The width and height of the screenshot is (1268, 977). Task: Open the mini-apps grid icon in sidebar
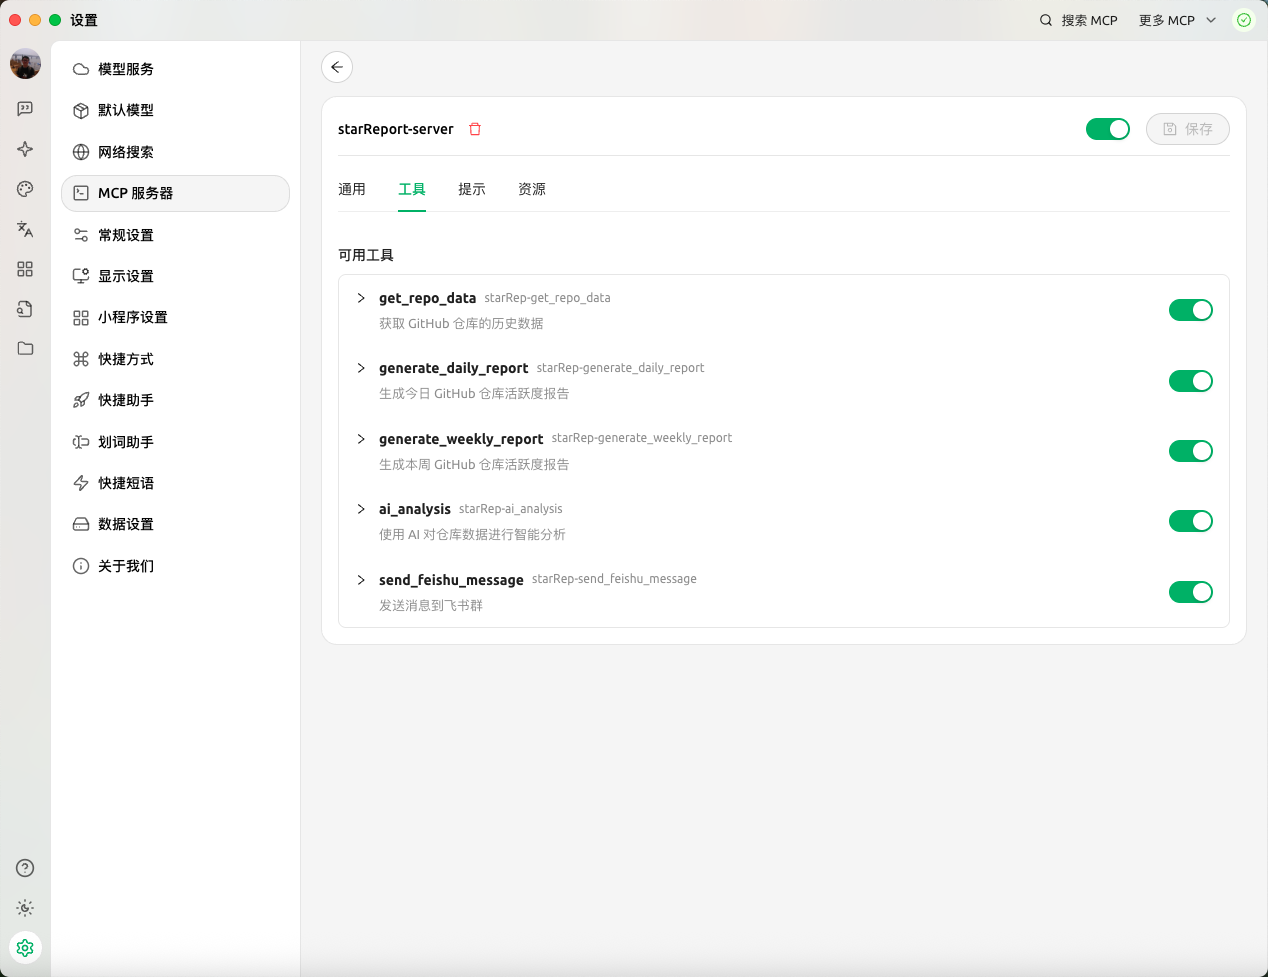[x=25, y=269]
